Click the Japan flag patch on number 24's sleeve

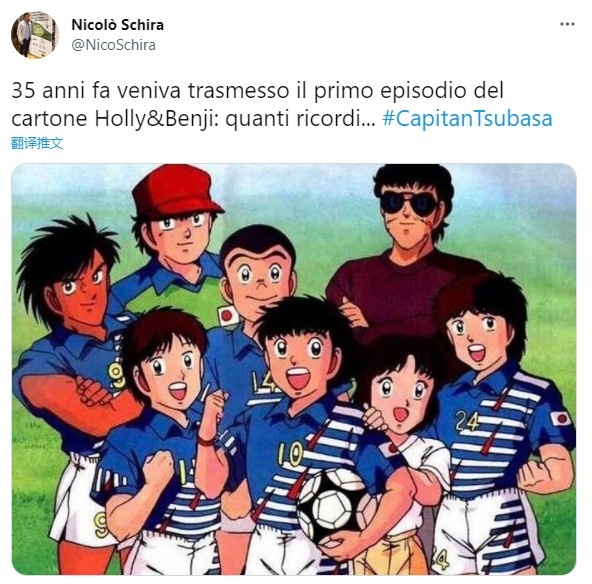[560, 419]
